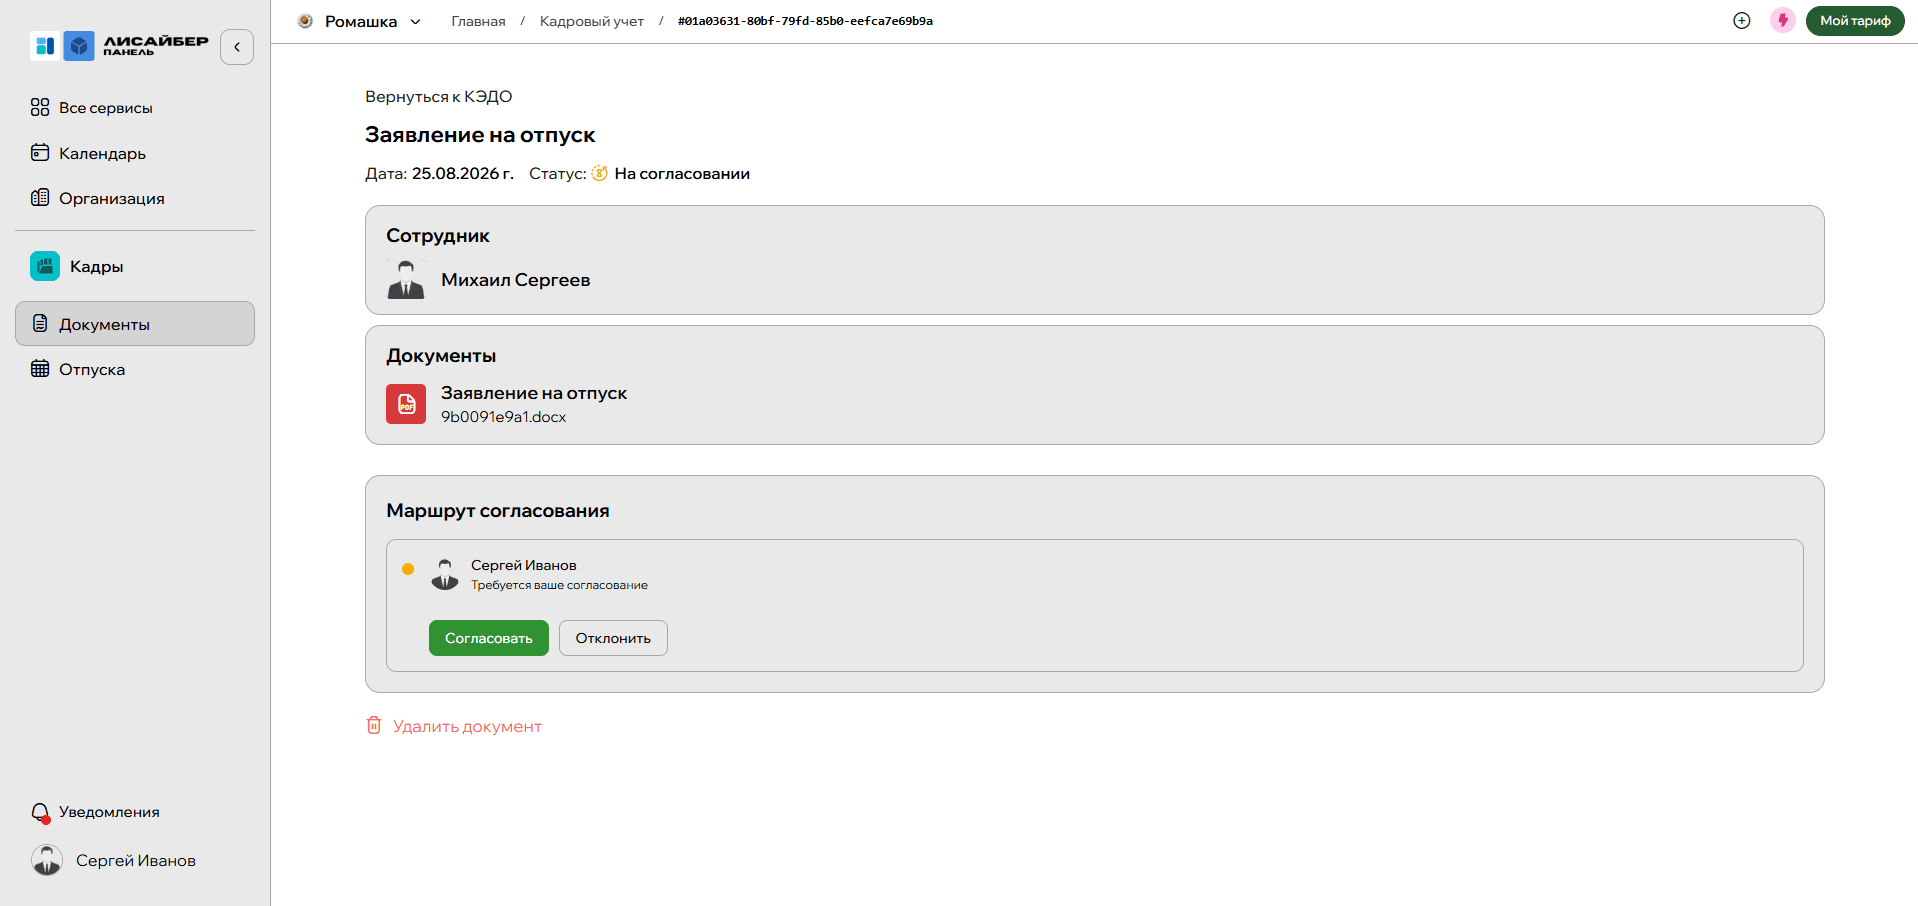The height and width of the screenshot is (906, 1918).
Task: Click the pink lightning bolt icon
Action: (1782, 20)
